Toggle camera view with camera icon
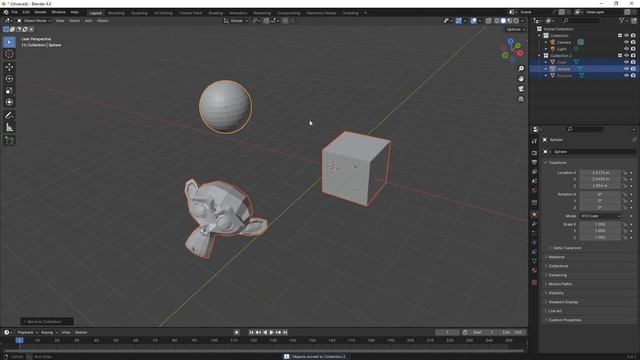This screenshot has height=360, width=640. (521, 89)
